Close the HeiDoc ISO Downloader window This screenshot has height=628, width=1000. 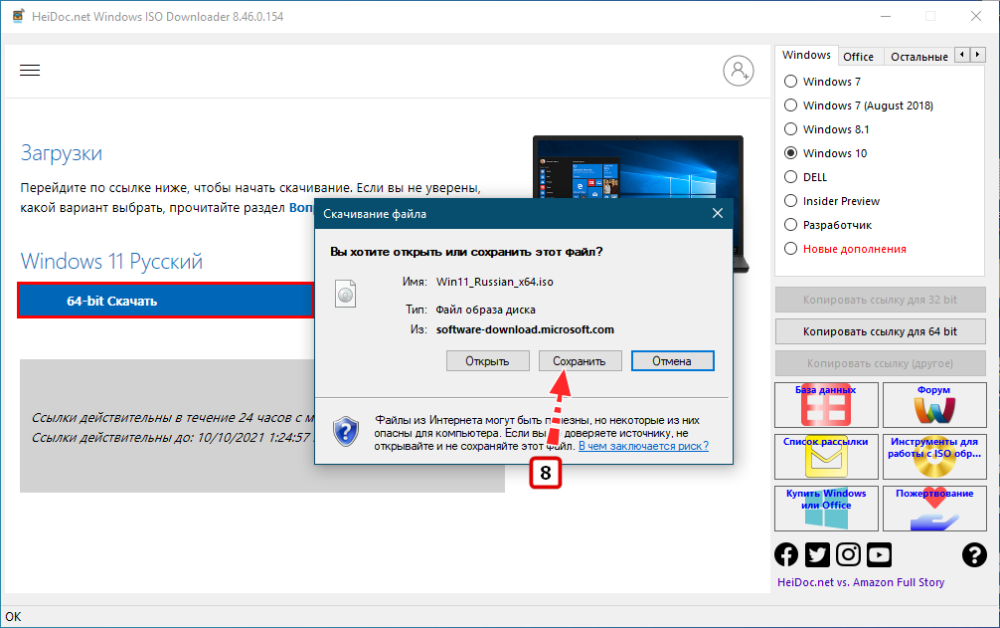[x=976, y=17]
